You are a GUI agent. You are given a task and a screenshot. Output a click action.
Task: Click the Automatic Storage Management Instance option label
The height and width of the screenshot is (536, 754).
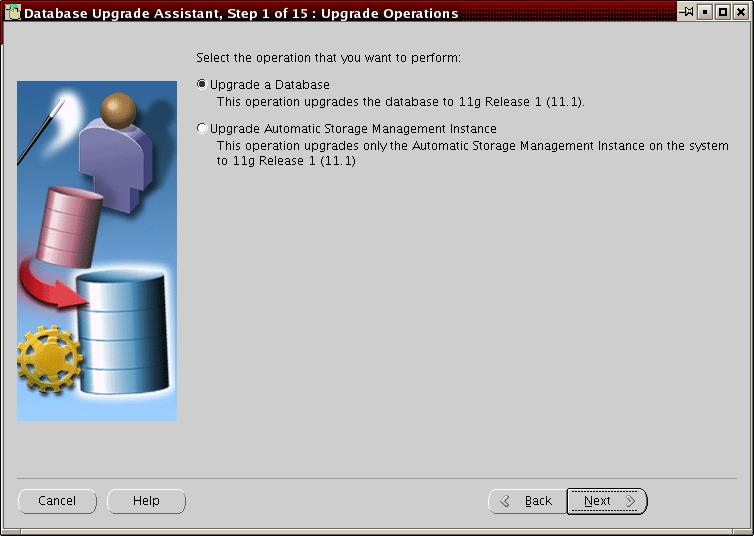pos(353,129)
